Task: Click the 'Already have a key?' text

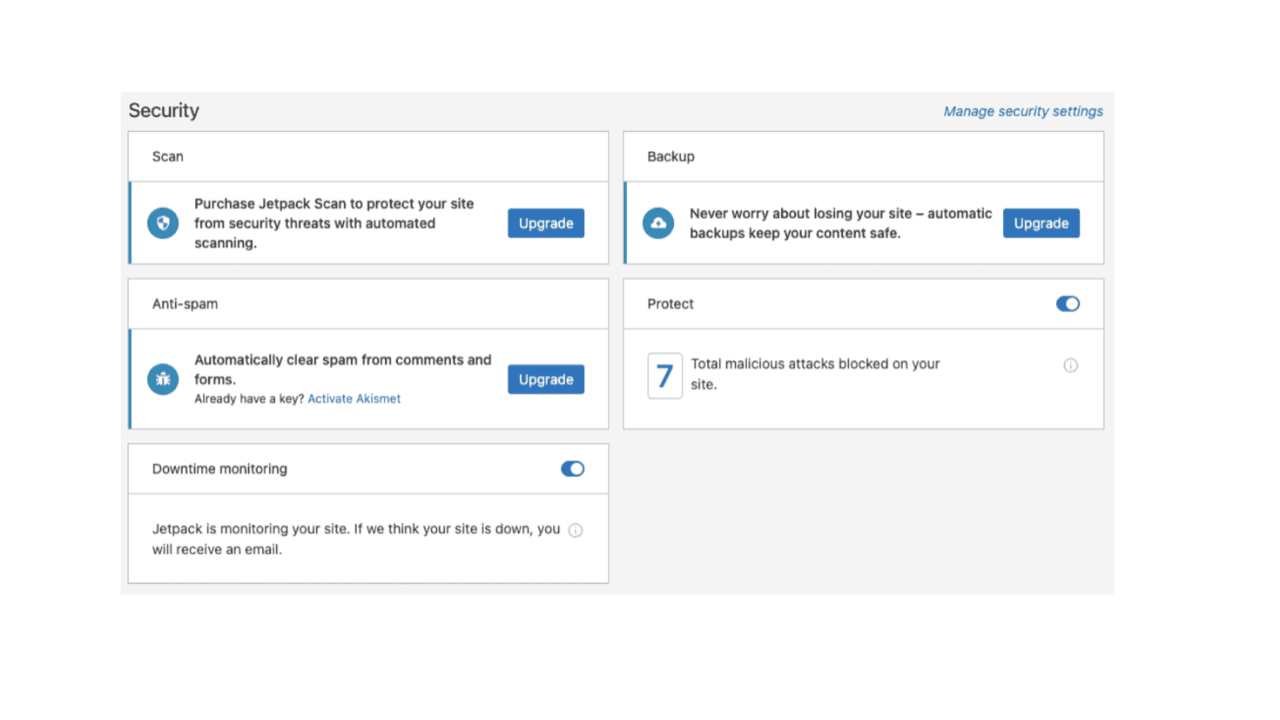Action: [249, 398]
